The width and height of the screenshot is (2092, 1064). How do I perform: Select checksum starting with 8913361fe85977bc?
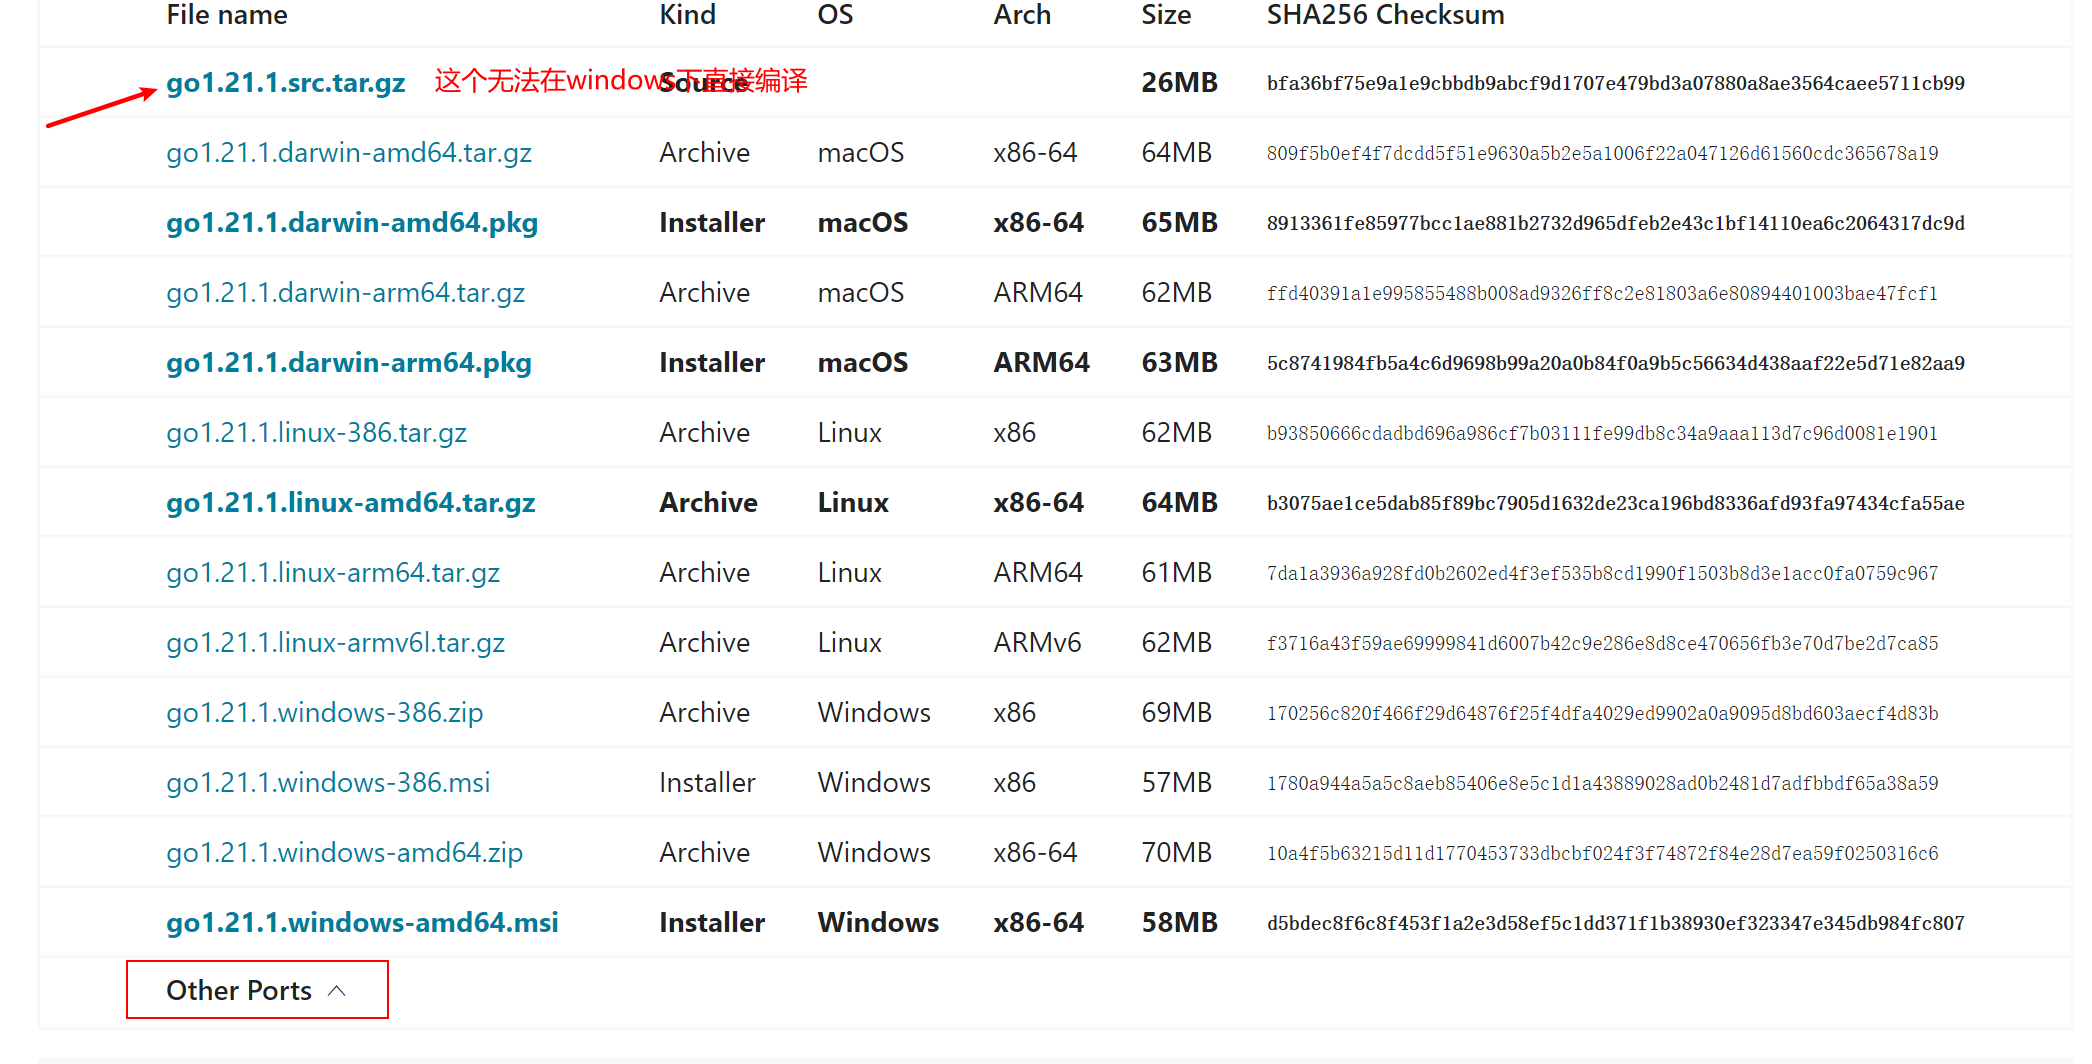(x=1615, y=223)
